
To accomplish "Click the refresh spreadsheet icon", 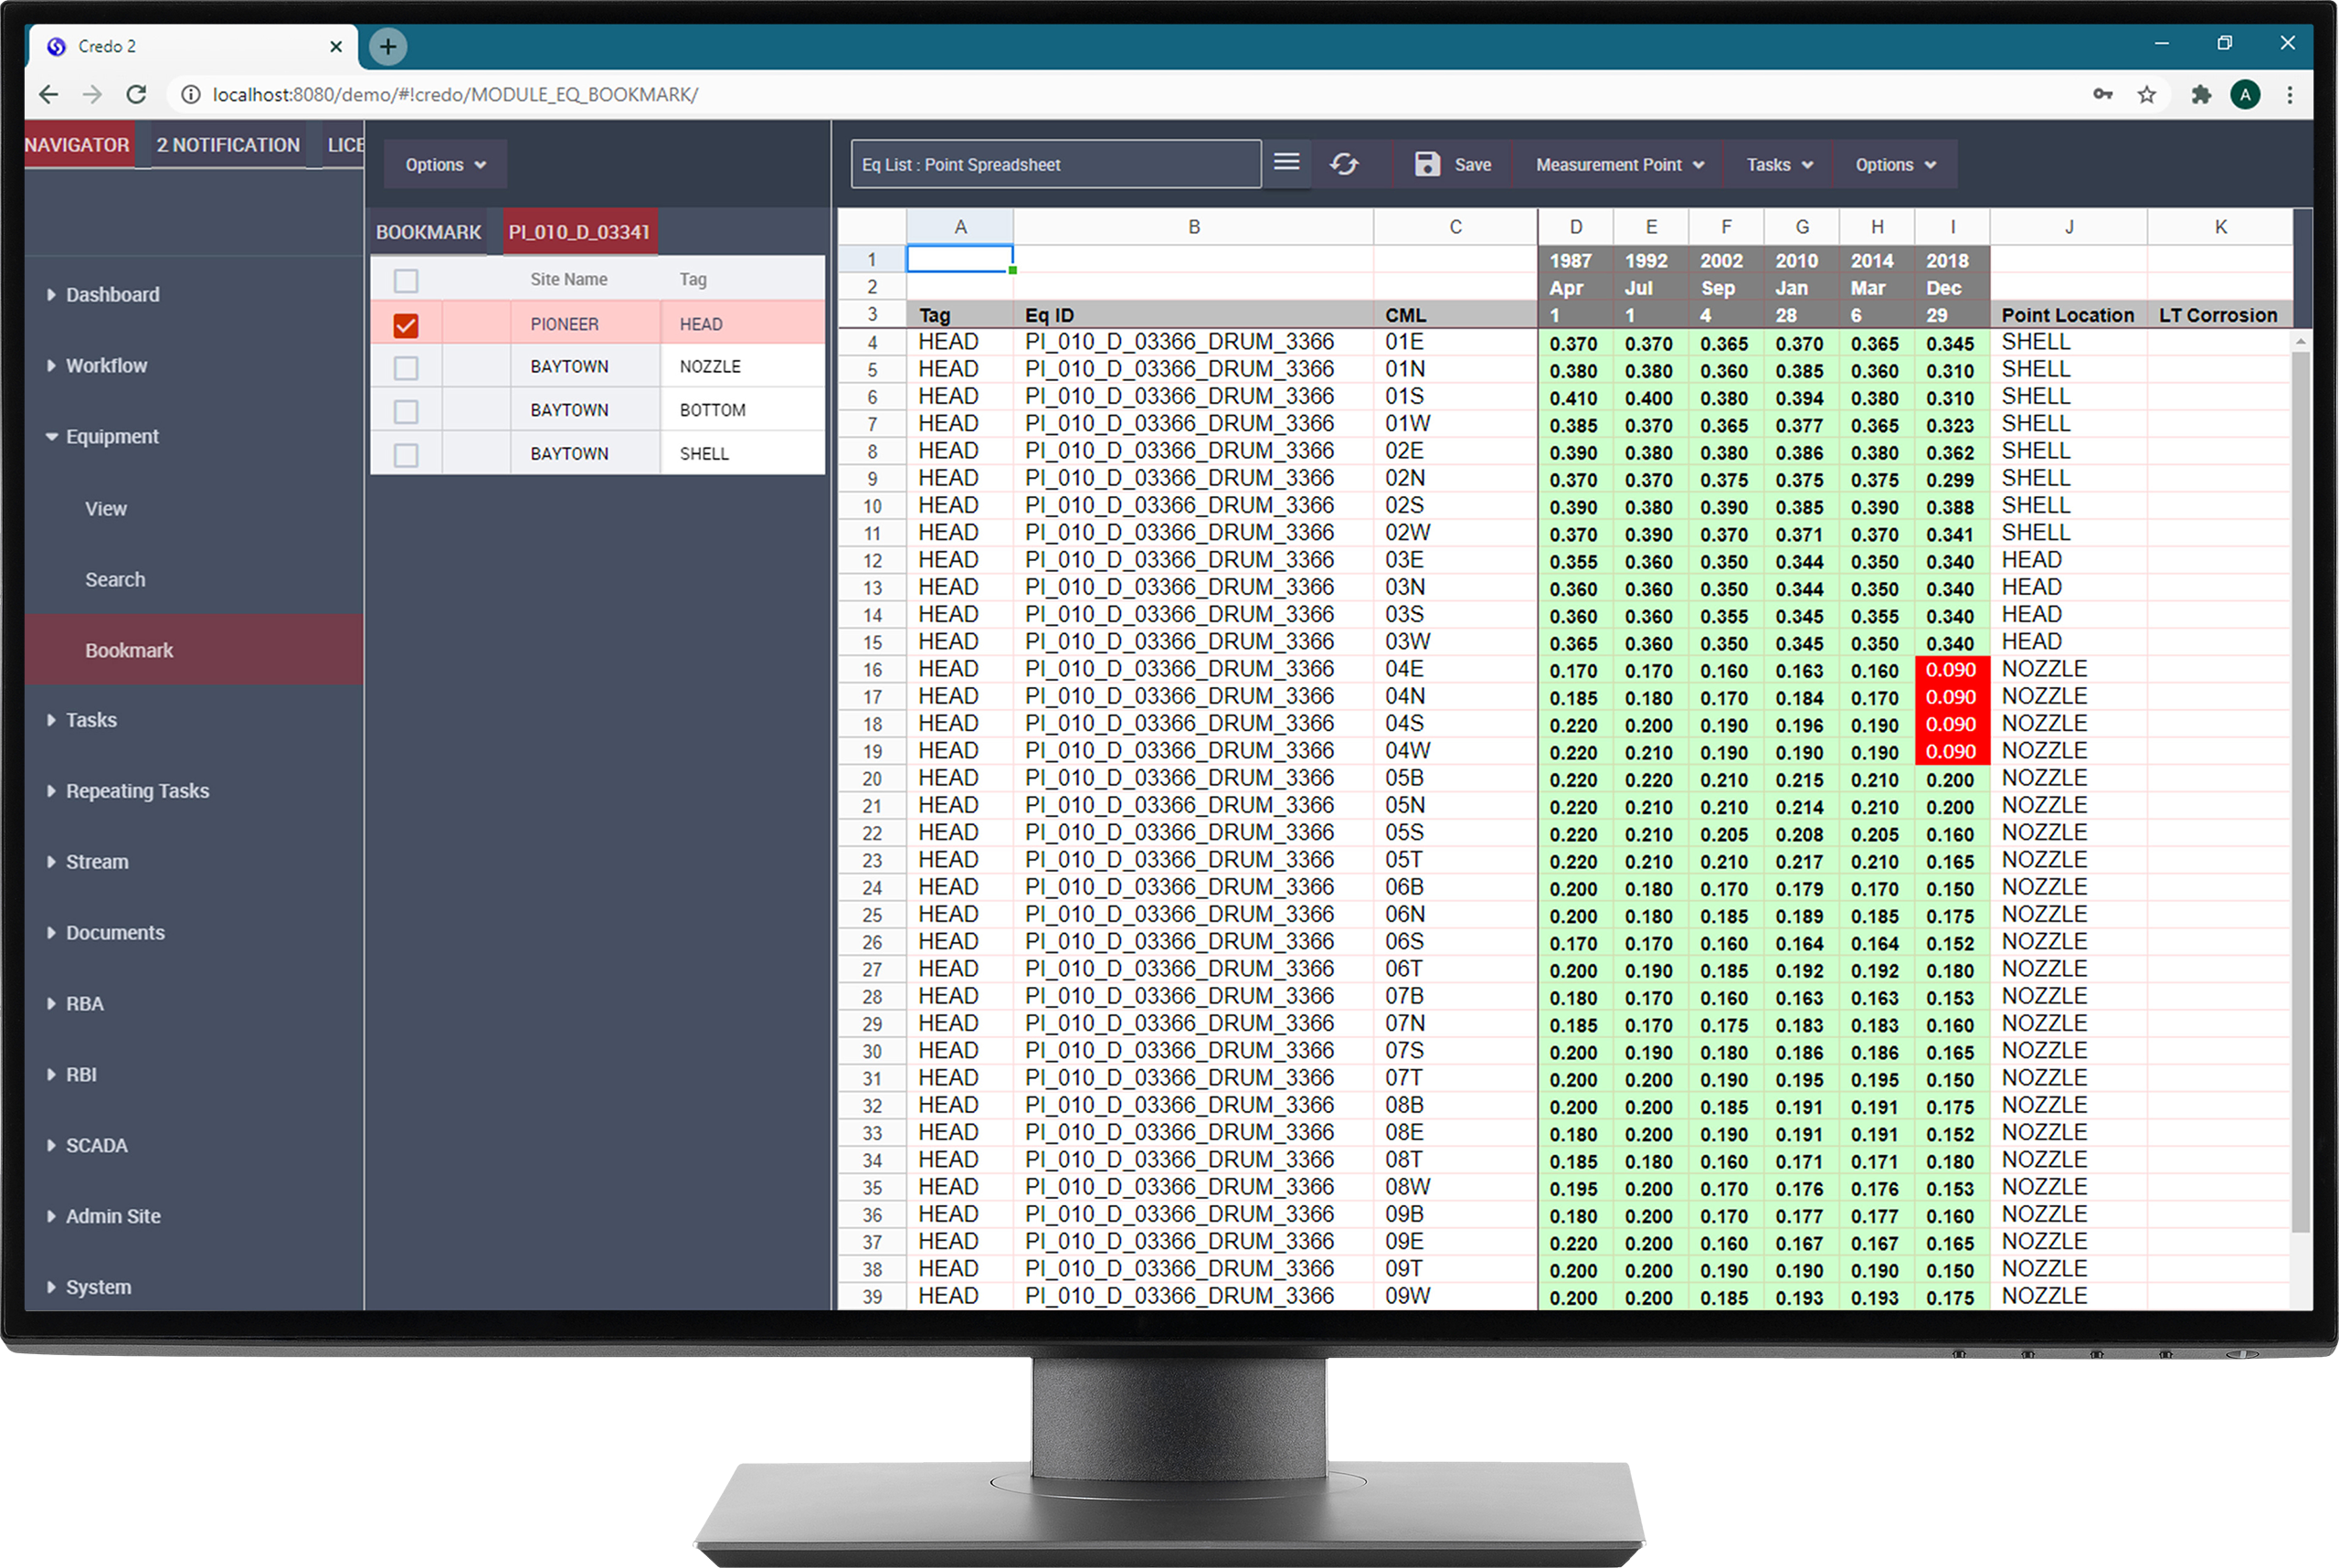I will coord(1344,164).
